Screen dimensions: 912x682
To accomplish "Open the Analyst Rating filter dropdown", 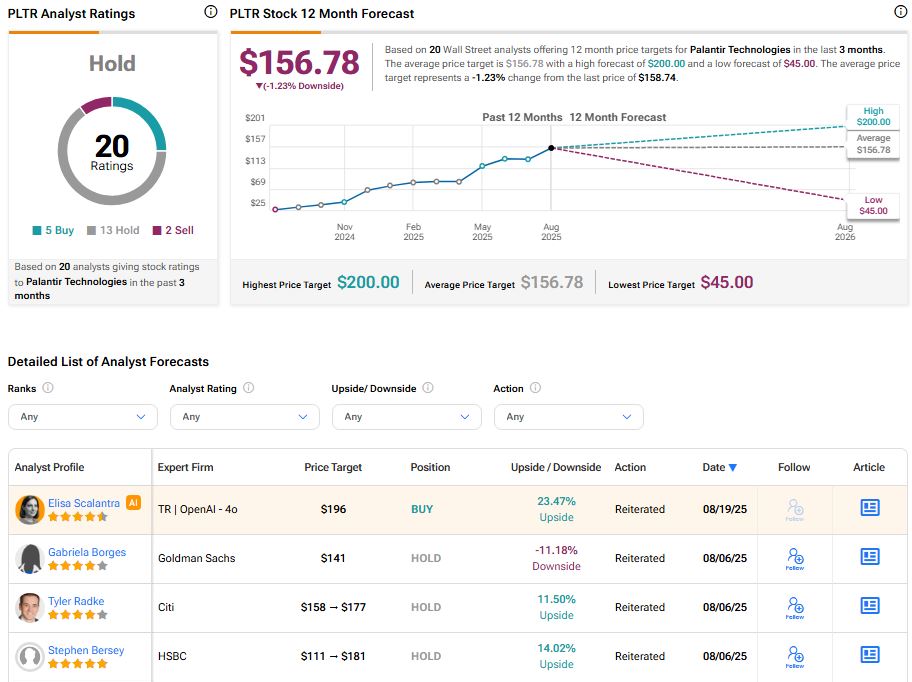I will (x=245, y=417).
